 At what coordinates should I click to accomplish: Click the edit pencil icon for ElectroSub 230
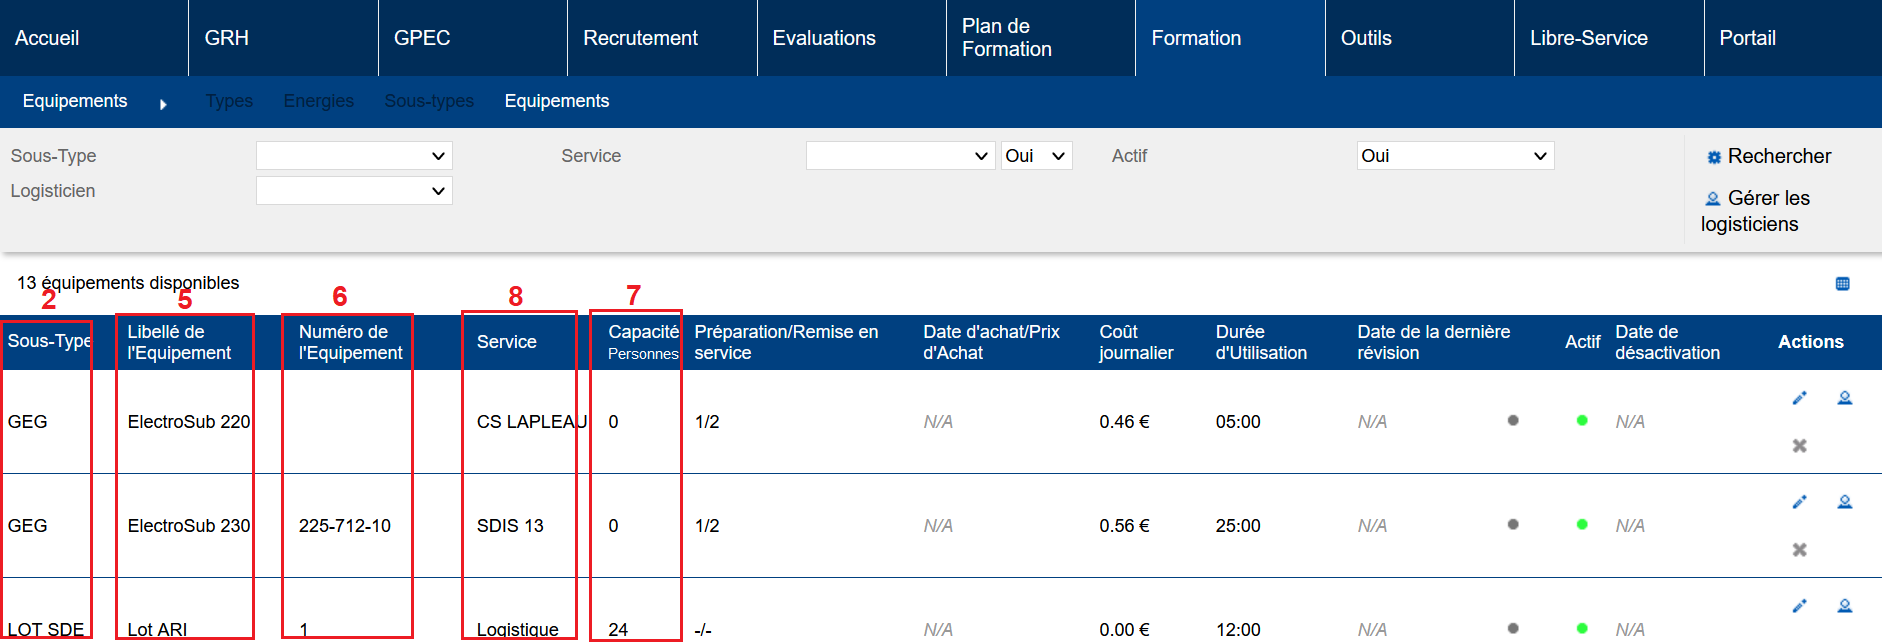tap(1799, 502)
